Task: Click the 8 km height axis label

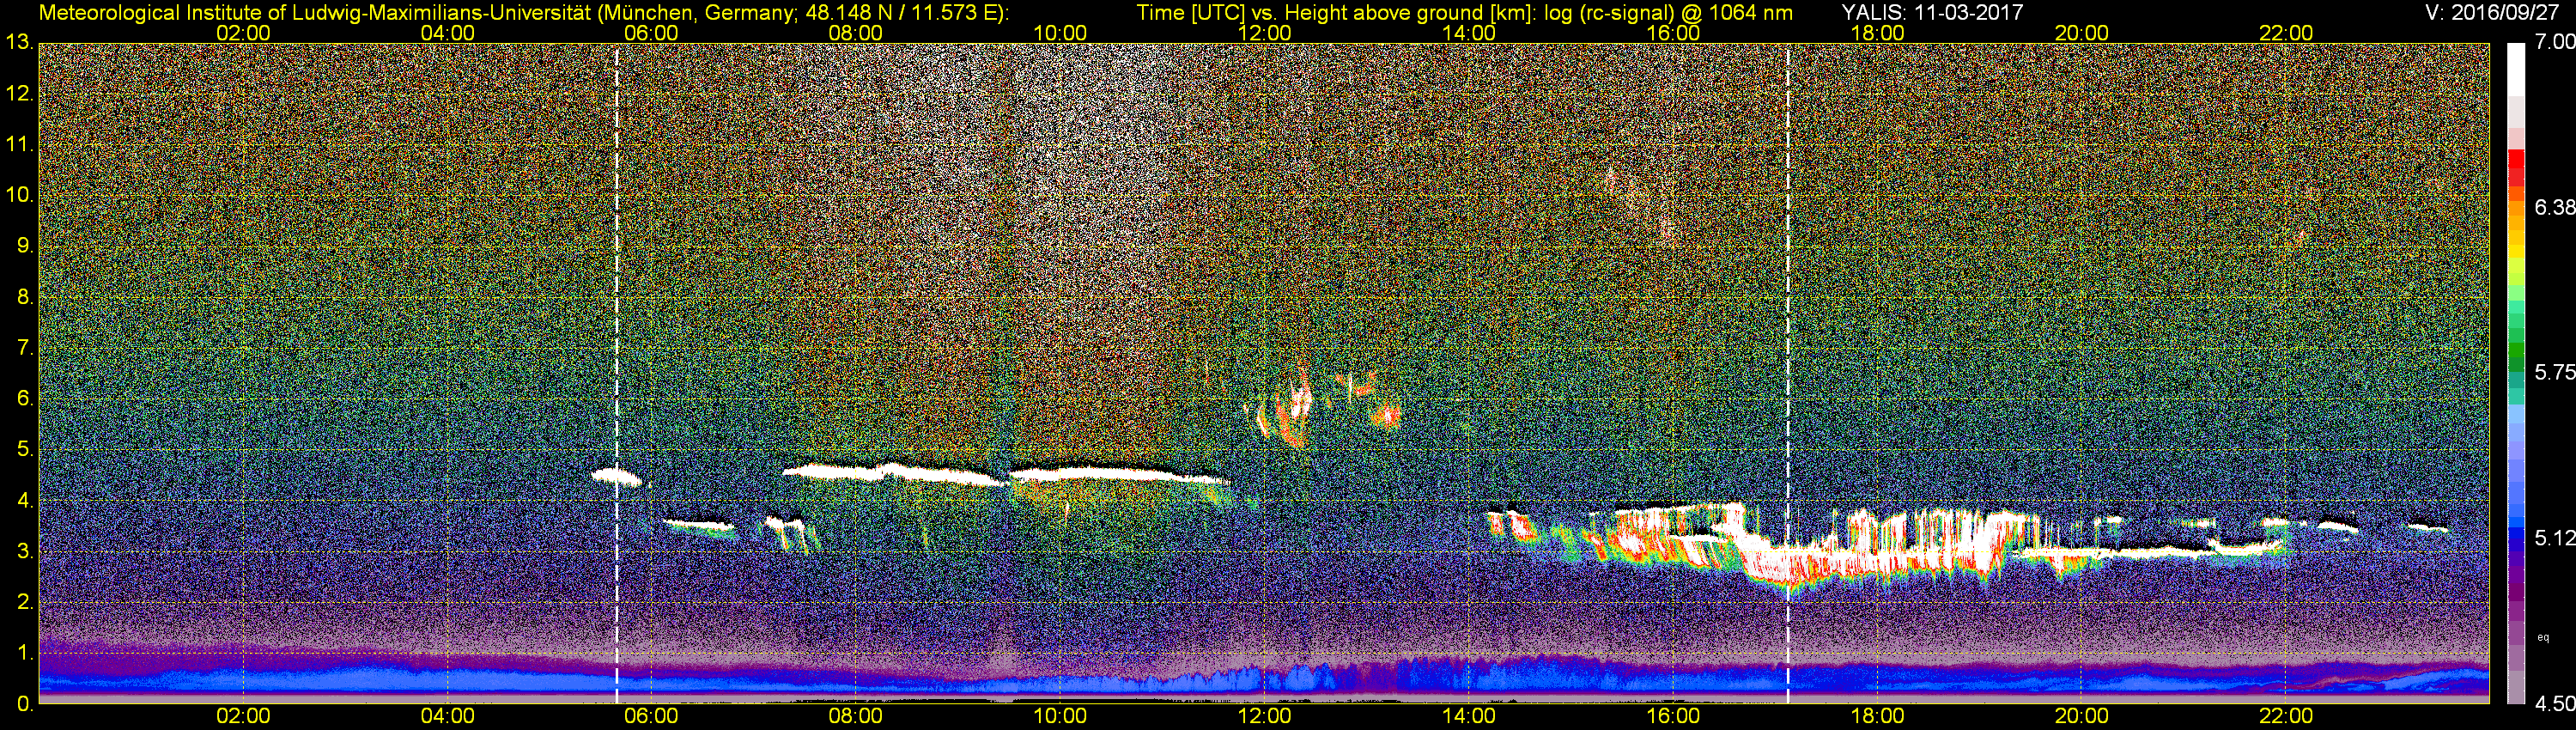Action: click(x=25, y=297)
